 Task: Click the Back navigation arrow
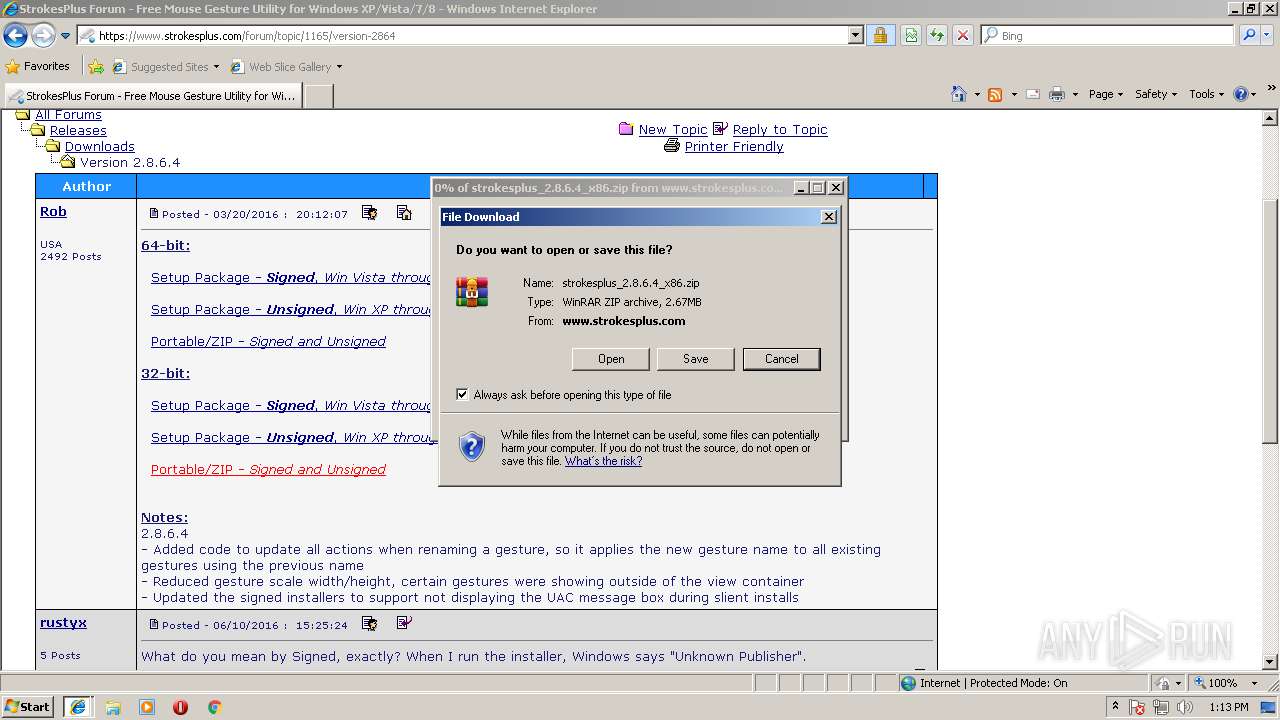click(16, 36)
